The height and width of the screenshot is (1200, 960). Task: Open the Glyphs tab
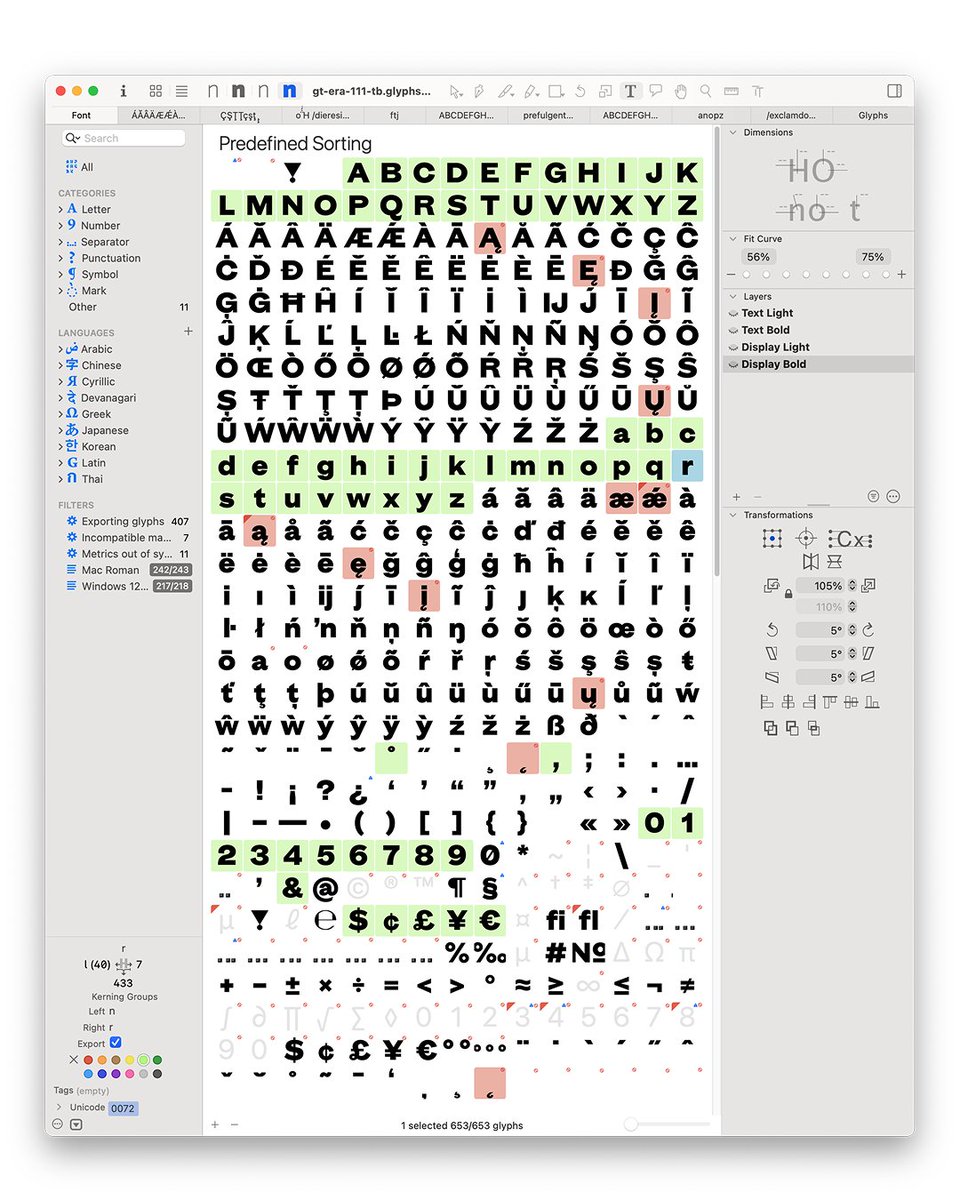tap(873, 115)
